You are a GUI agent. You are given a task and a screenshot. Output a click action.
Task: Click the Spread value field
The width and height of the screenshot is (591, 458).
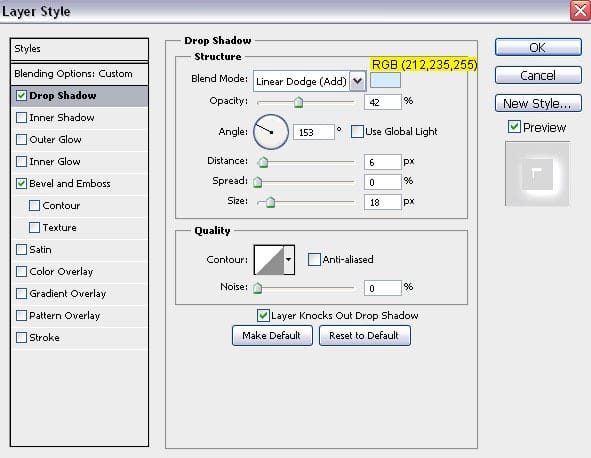pos(383,182)
